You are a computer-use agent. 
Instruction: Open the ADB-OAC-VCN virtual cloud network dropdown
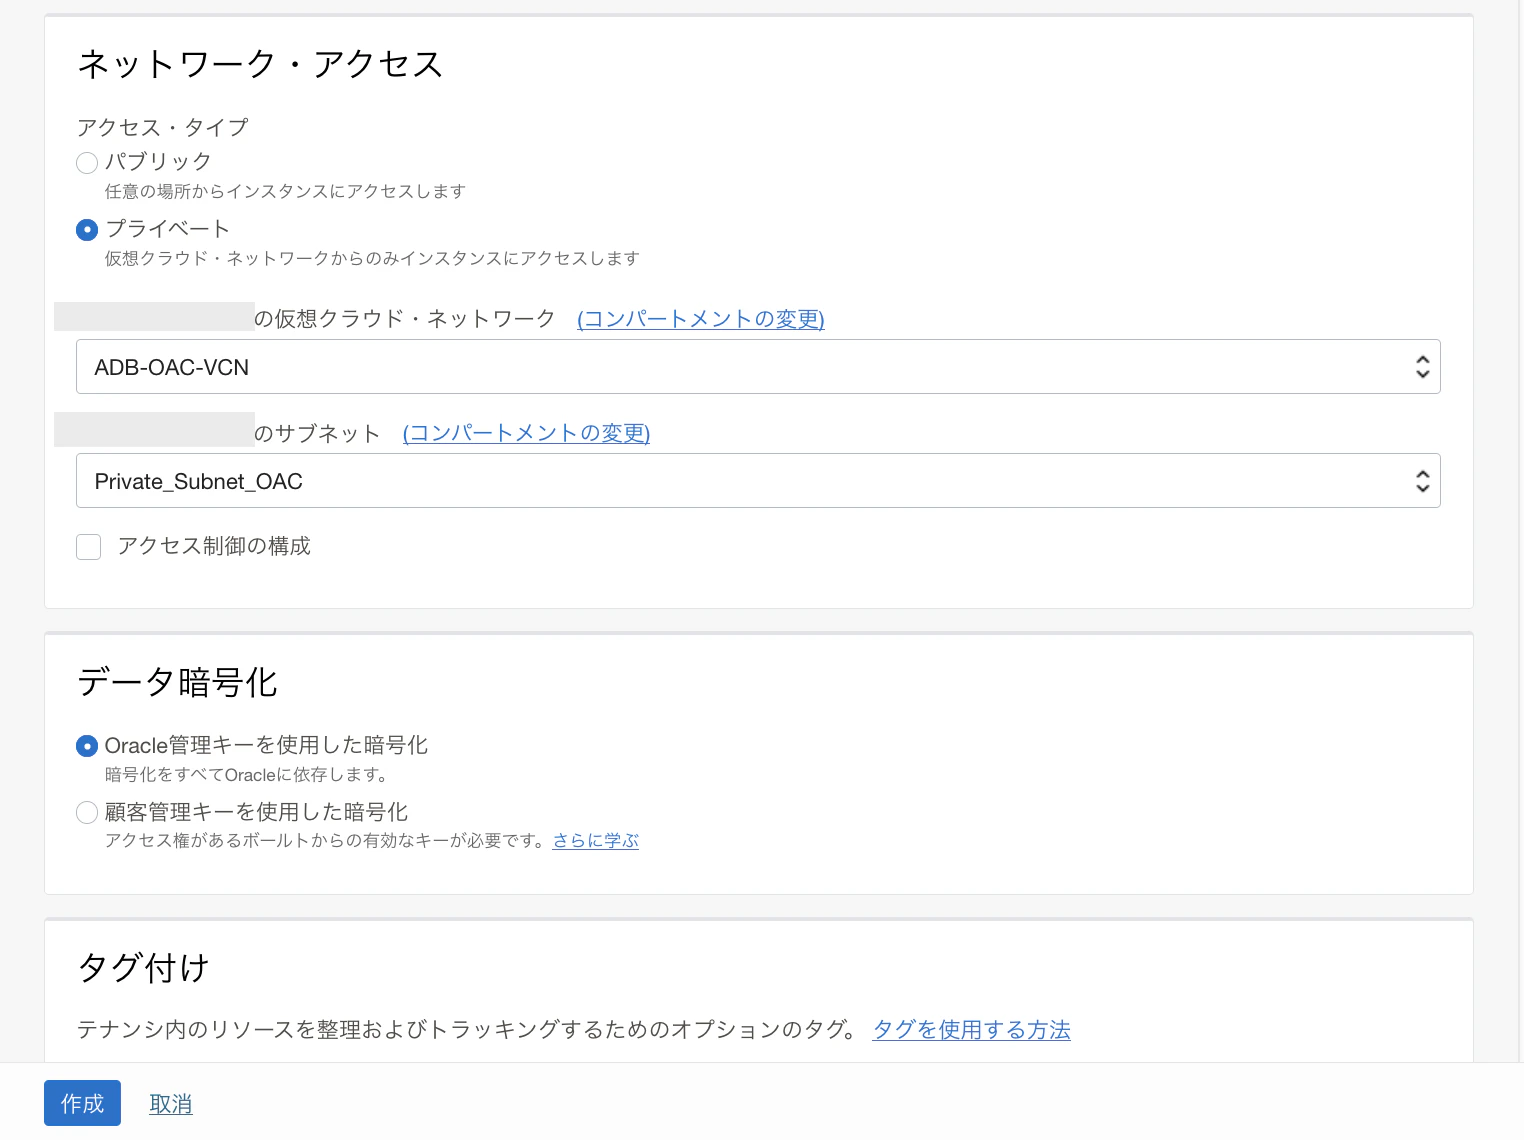(758, 367)
